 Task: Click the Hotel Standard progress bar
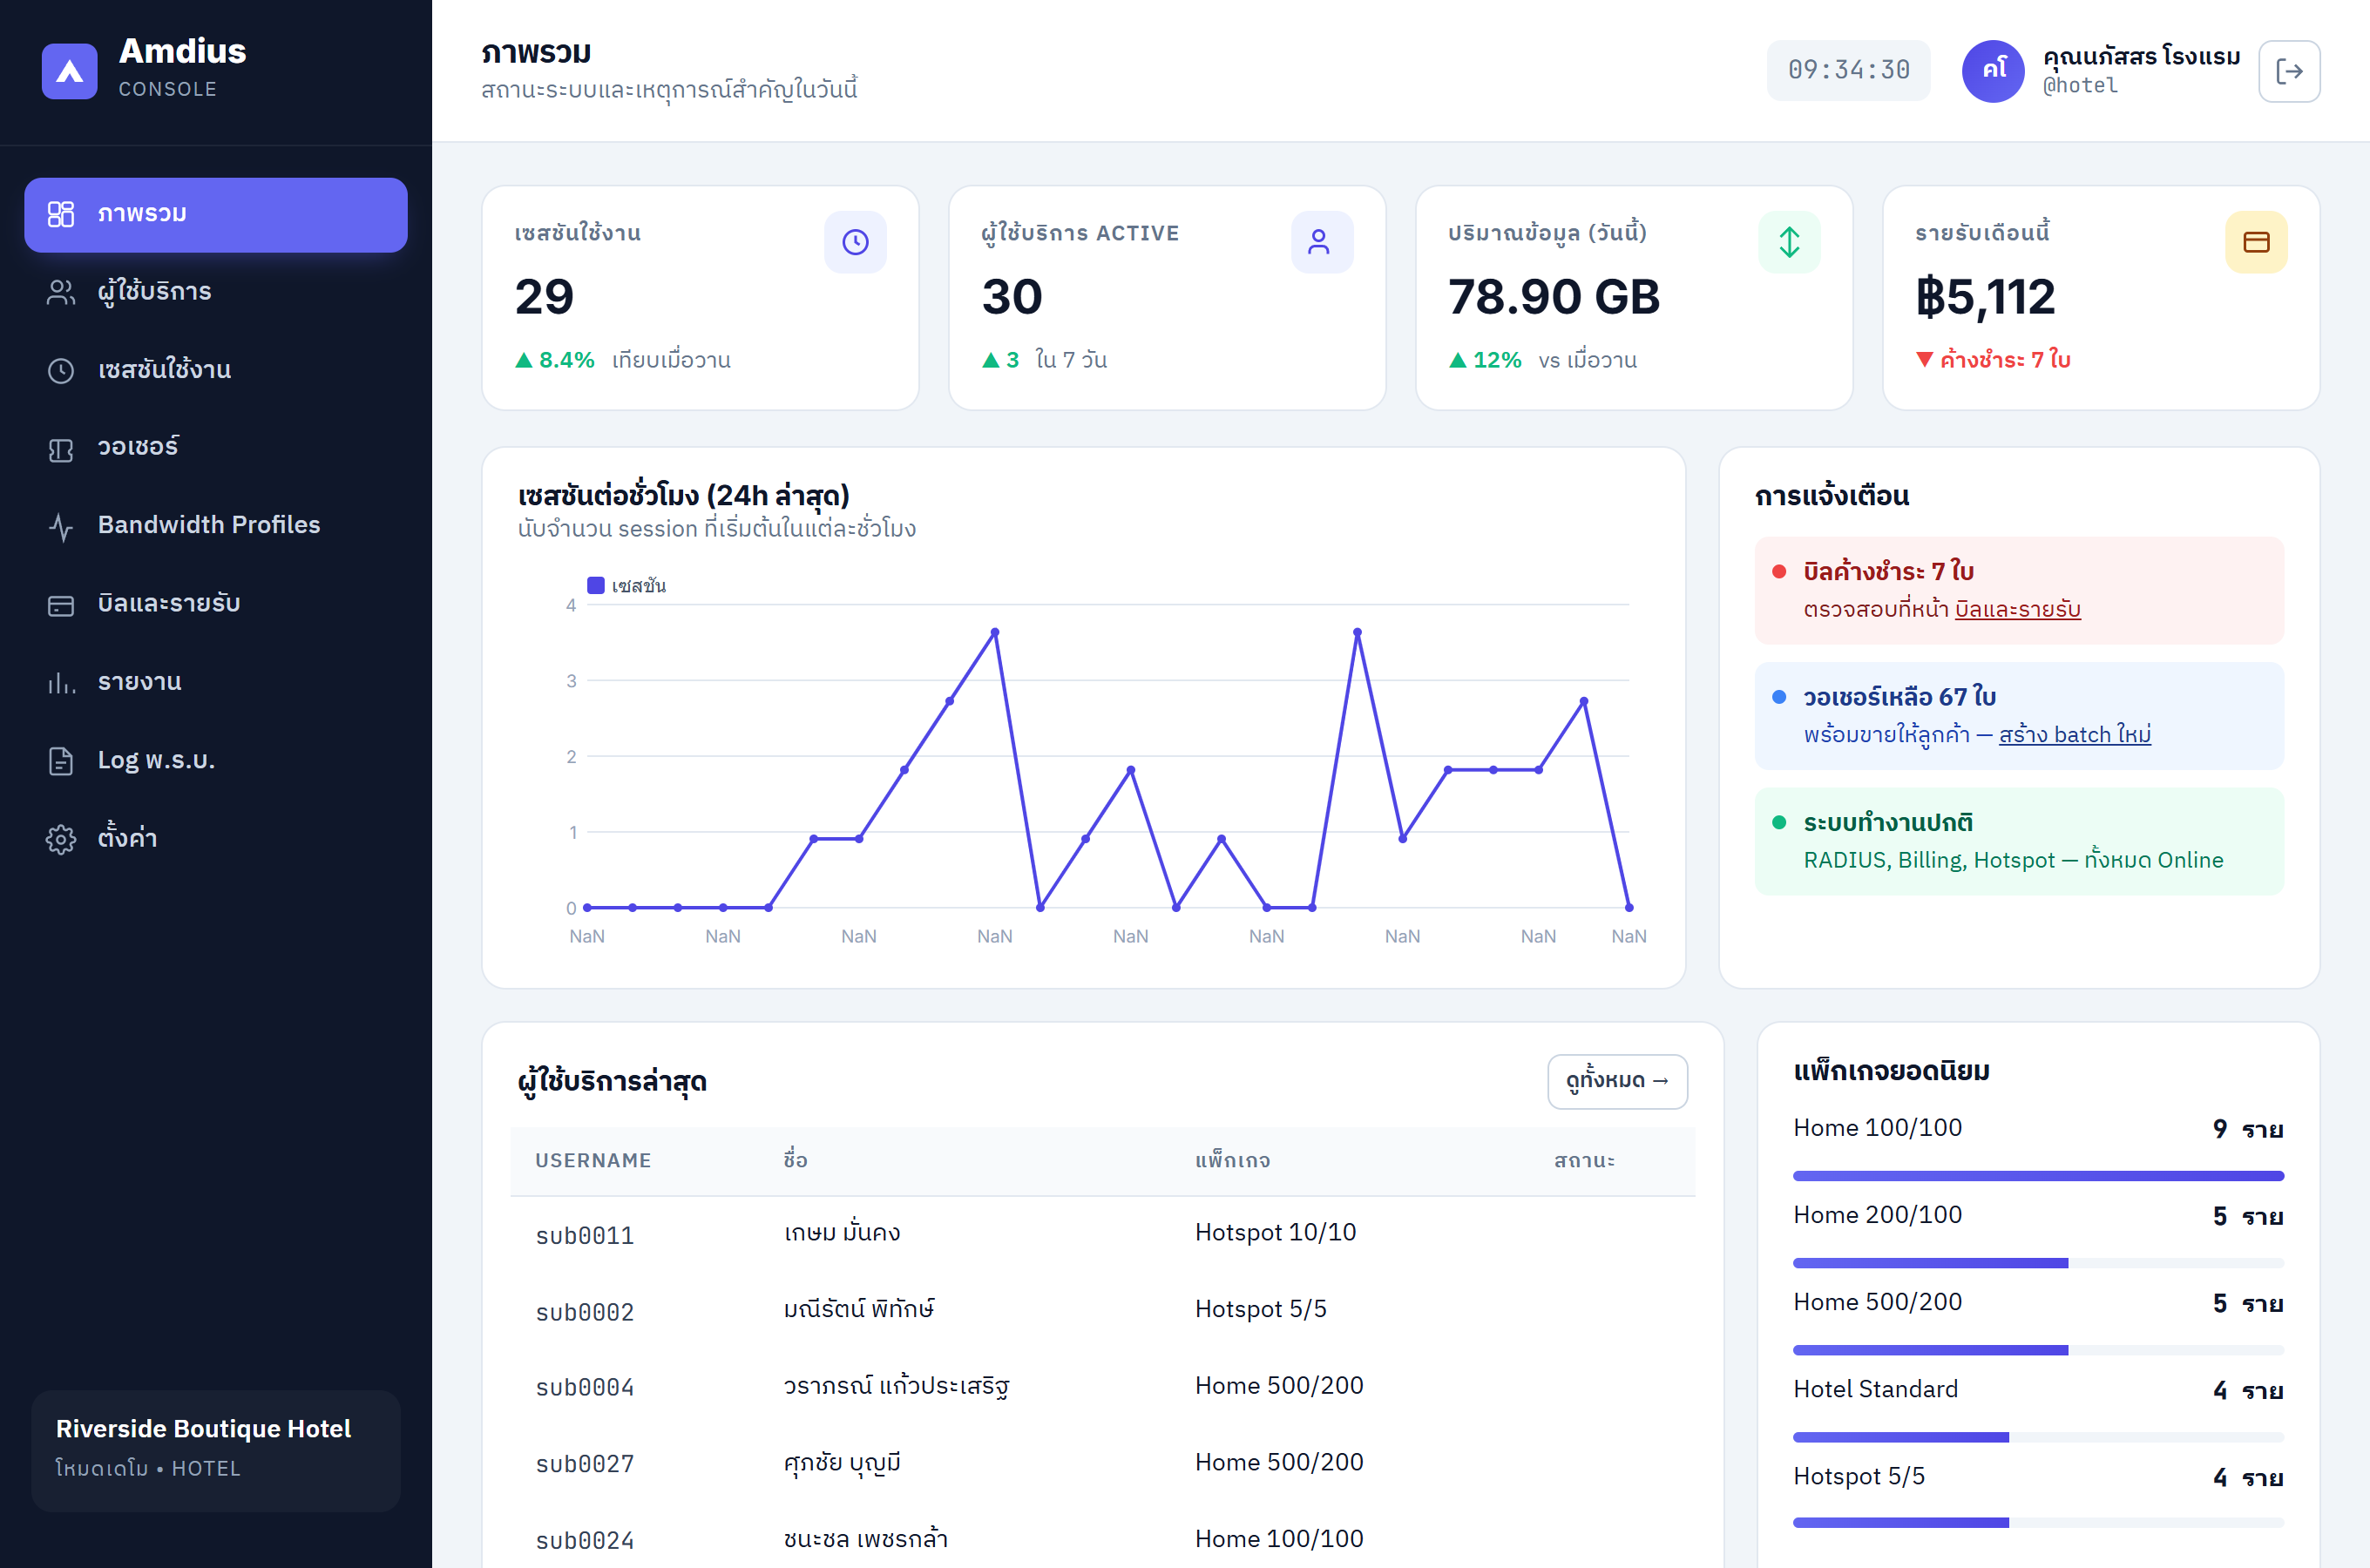[2037, 1437]
